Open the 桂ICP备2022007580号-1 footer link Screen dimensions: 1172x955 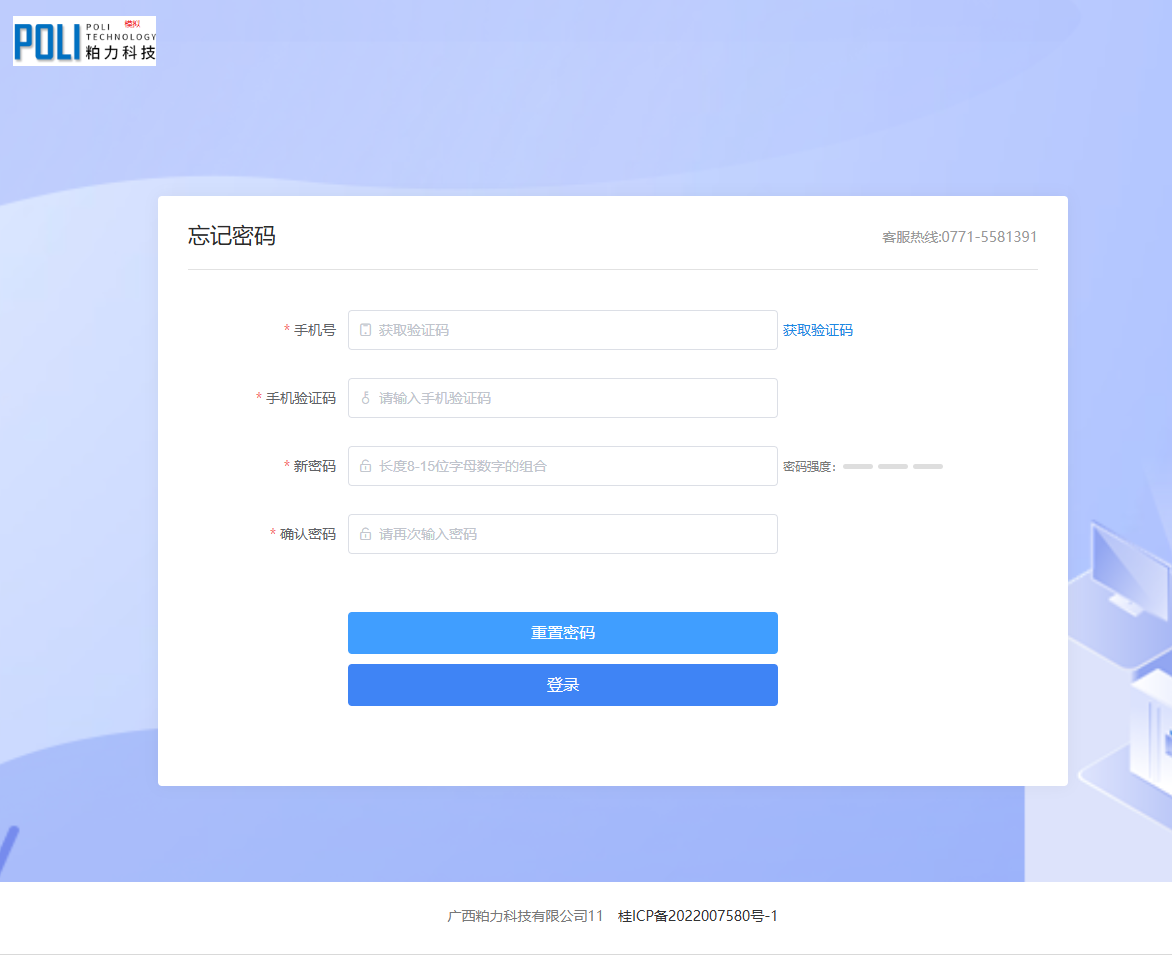click(697, 916)
